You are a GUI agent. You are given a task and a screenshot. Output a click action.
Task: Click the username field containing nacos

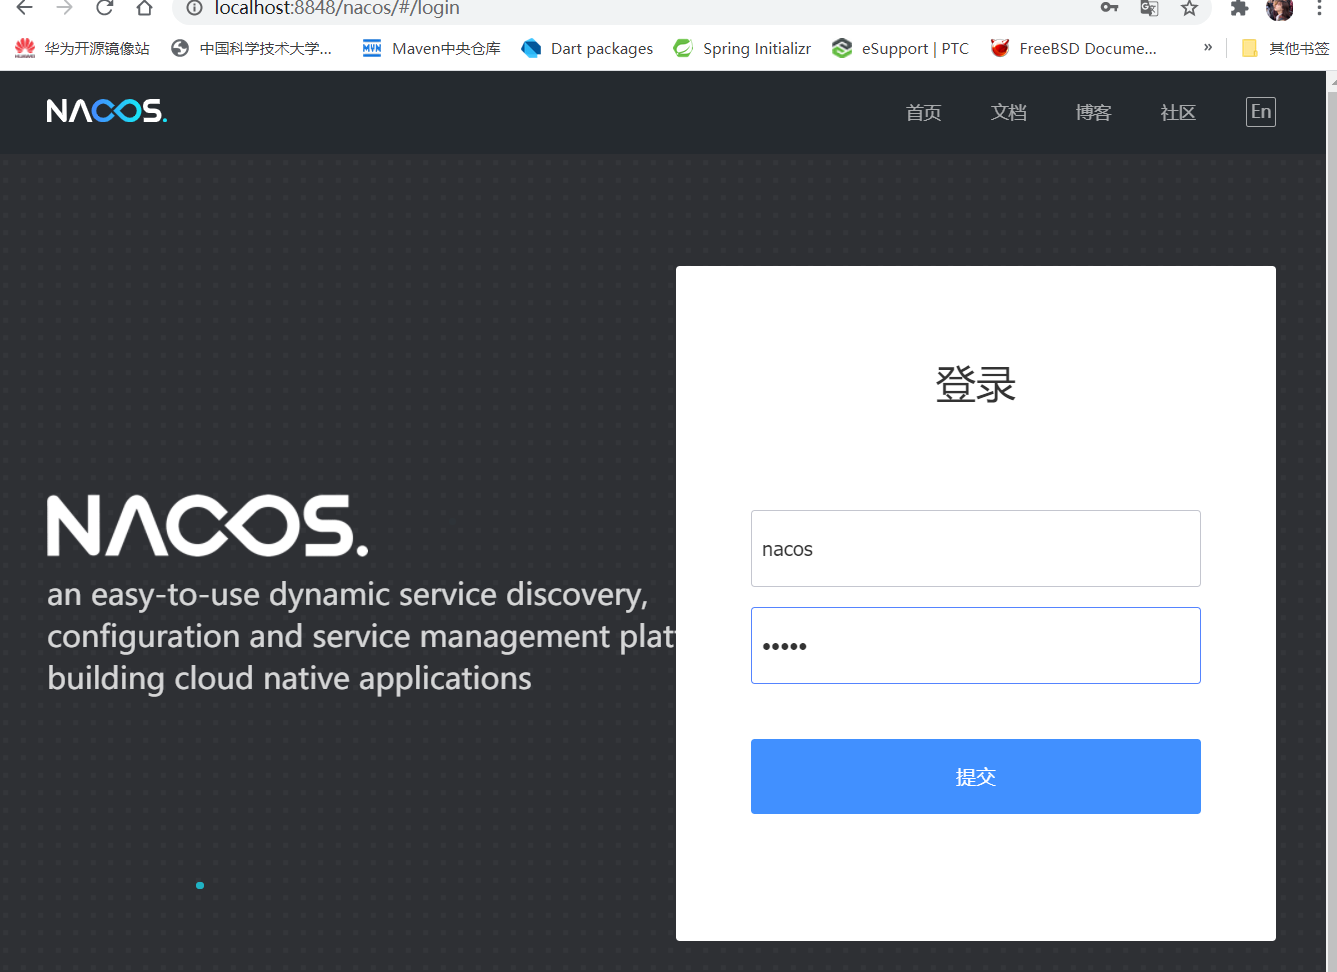[976, 549]
